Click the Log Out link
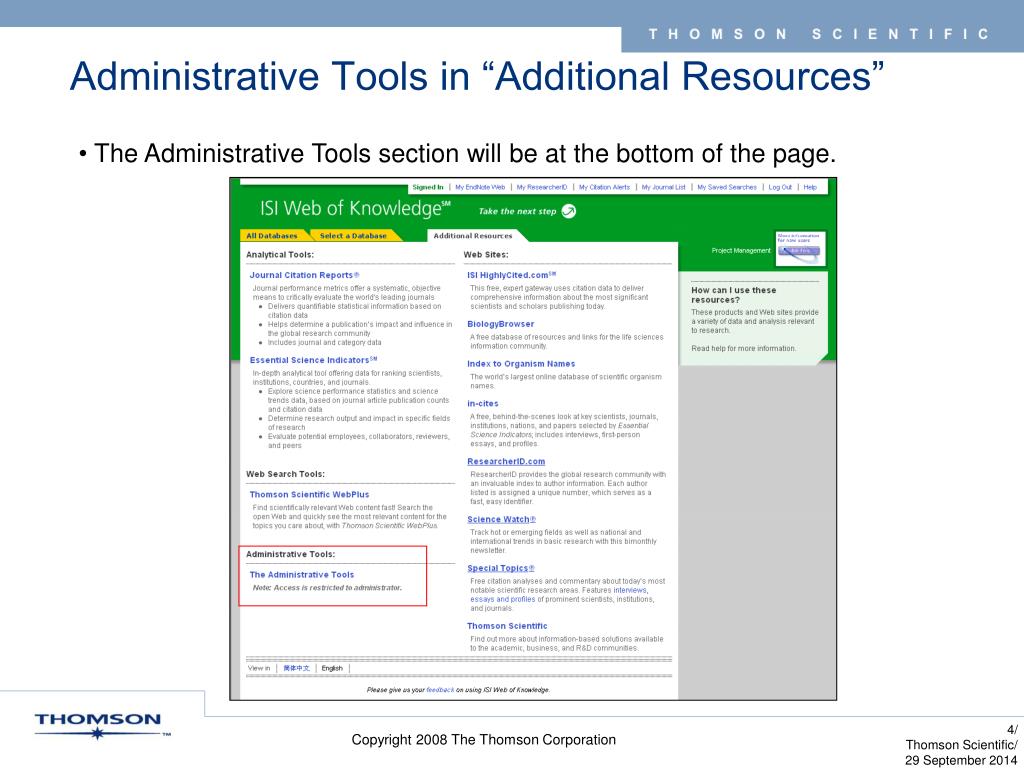 780,187
